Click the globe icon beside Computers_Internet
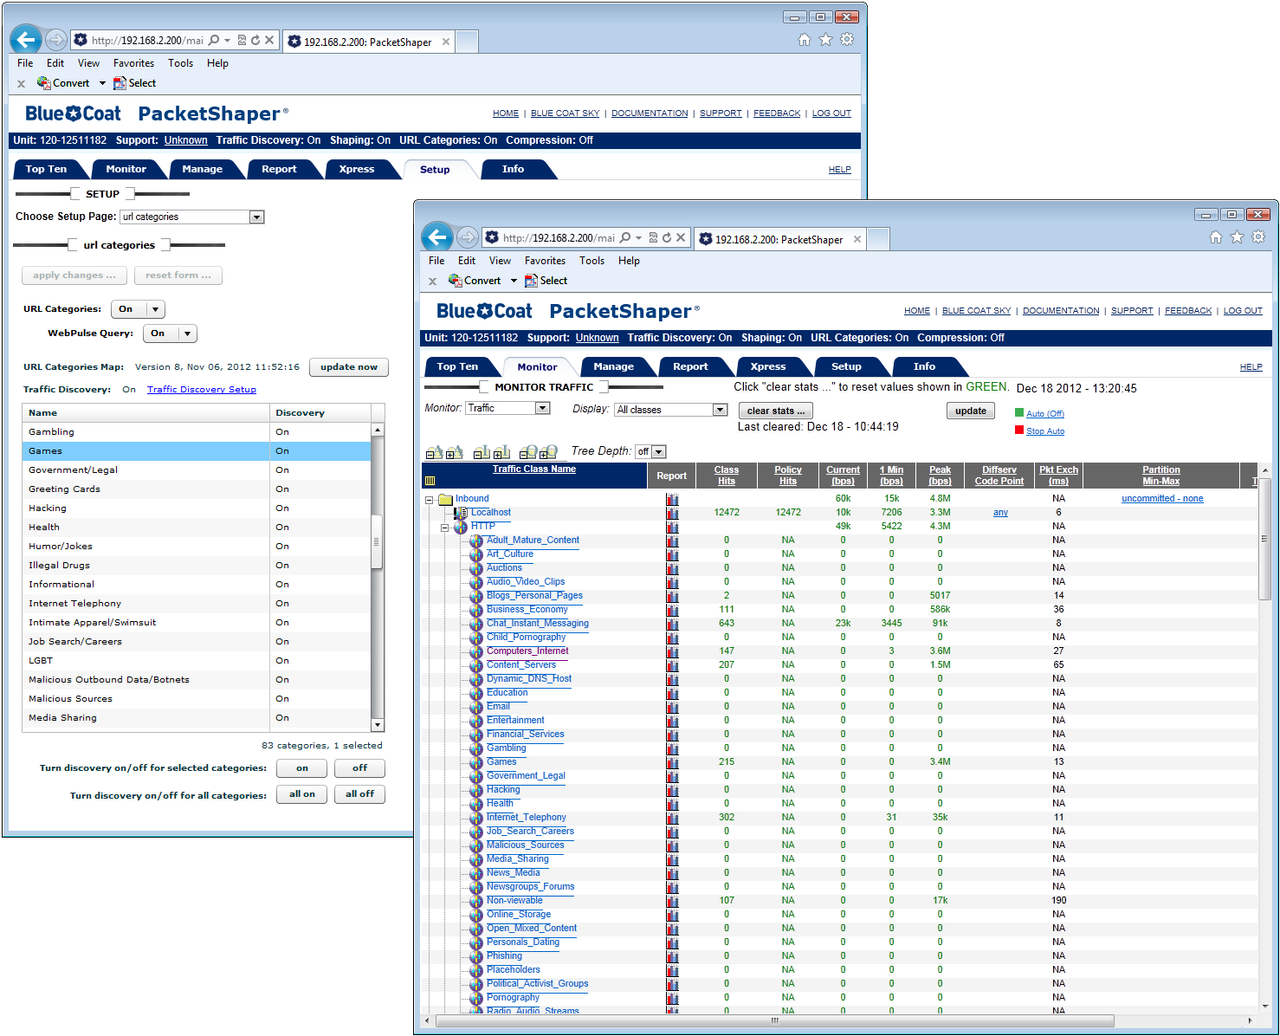 [477, 651]
